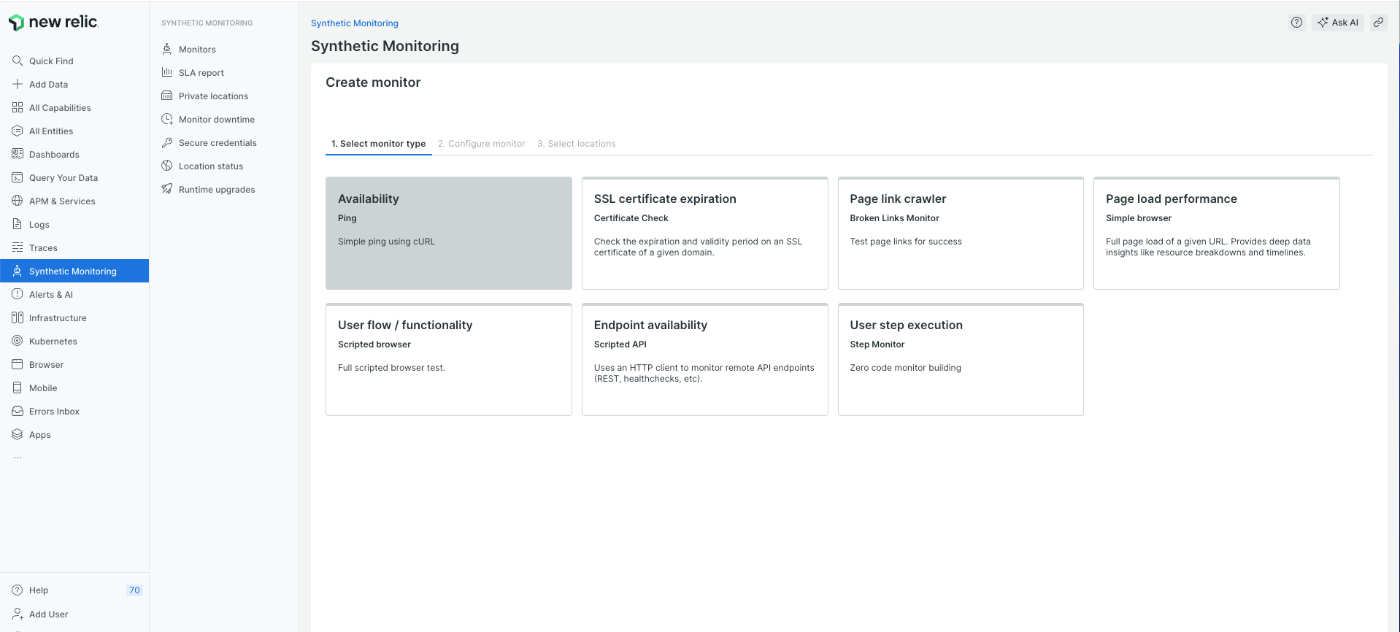Open the Apps cube icon
Viewport: 1400px width, 632px height.
coord(17,434)
